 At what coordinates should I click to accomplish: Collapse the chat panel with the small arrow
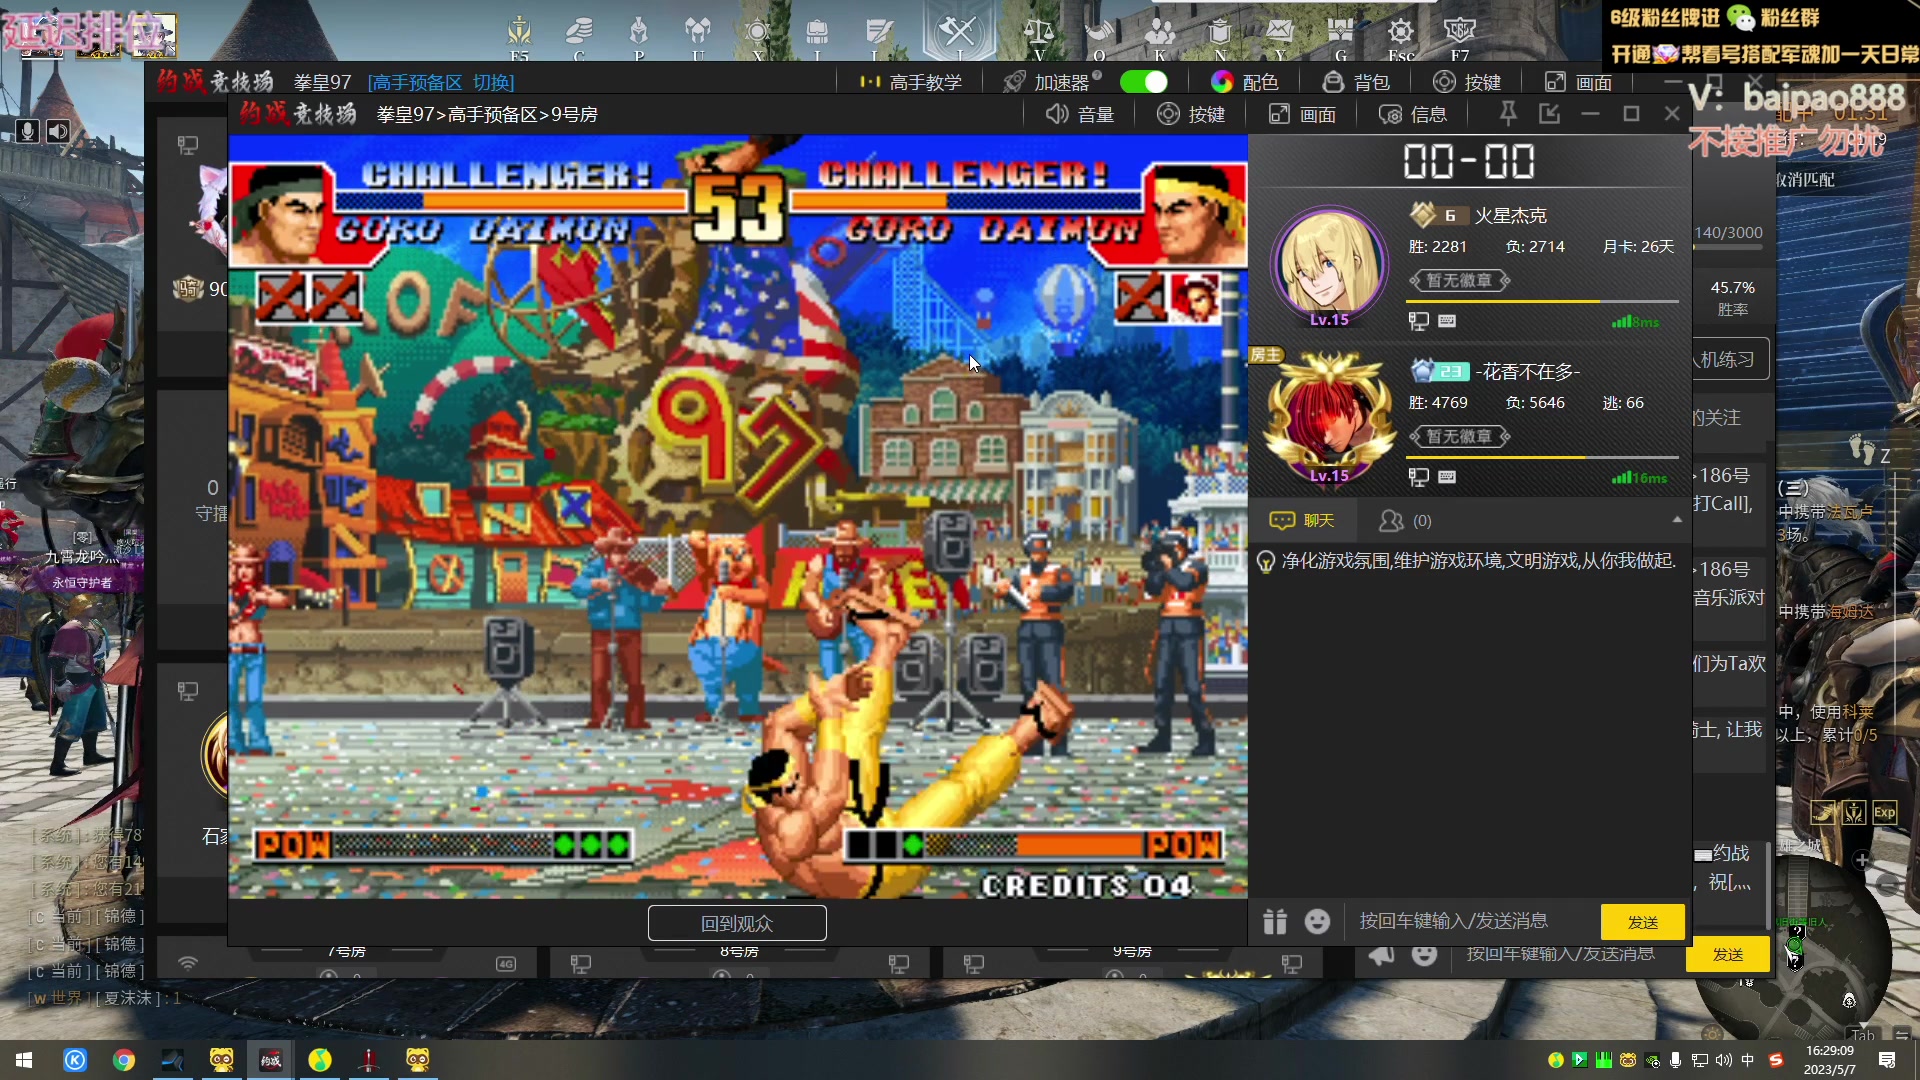tap(1677, 520)
